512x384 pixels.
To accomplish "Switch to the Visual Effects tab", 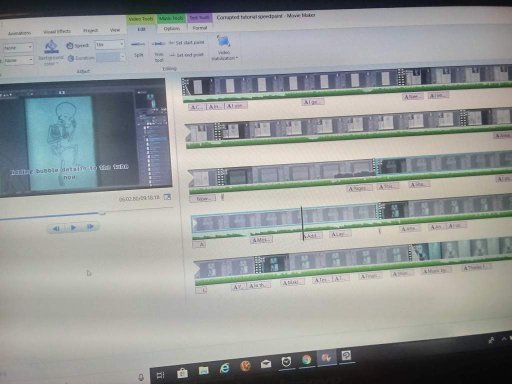I will (57, 32).
